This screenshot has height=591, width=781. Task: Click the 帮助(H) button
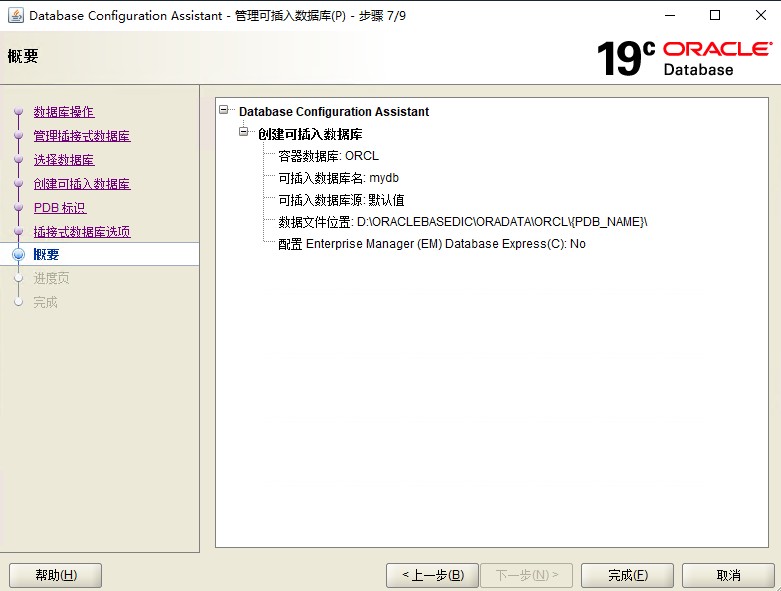pyautogui.click(x=55, y=576)
